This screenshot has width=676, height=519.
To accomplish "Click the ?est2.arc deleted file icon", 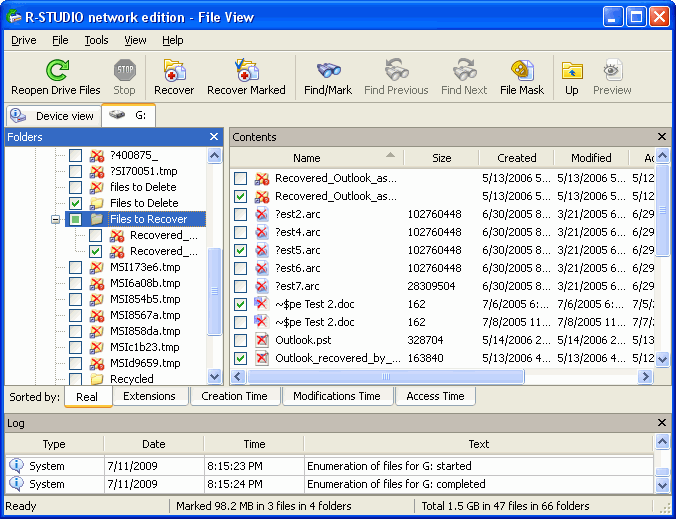I will click(261, 214).
